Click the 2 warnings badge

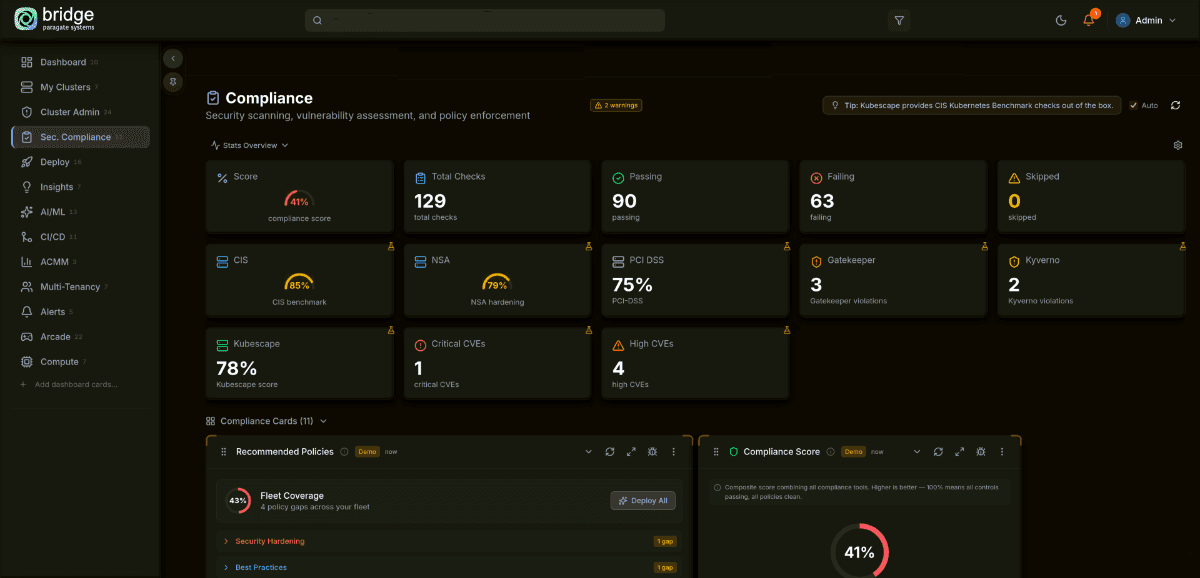[615, 105]
